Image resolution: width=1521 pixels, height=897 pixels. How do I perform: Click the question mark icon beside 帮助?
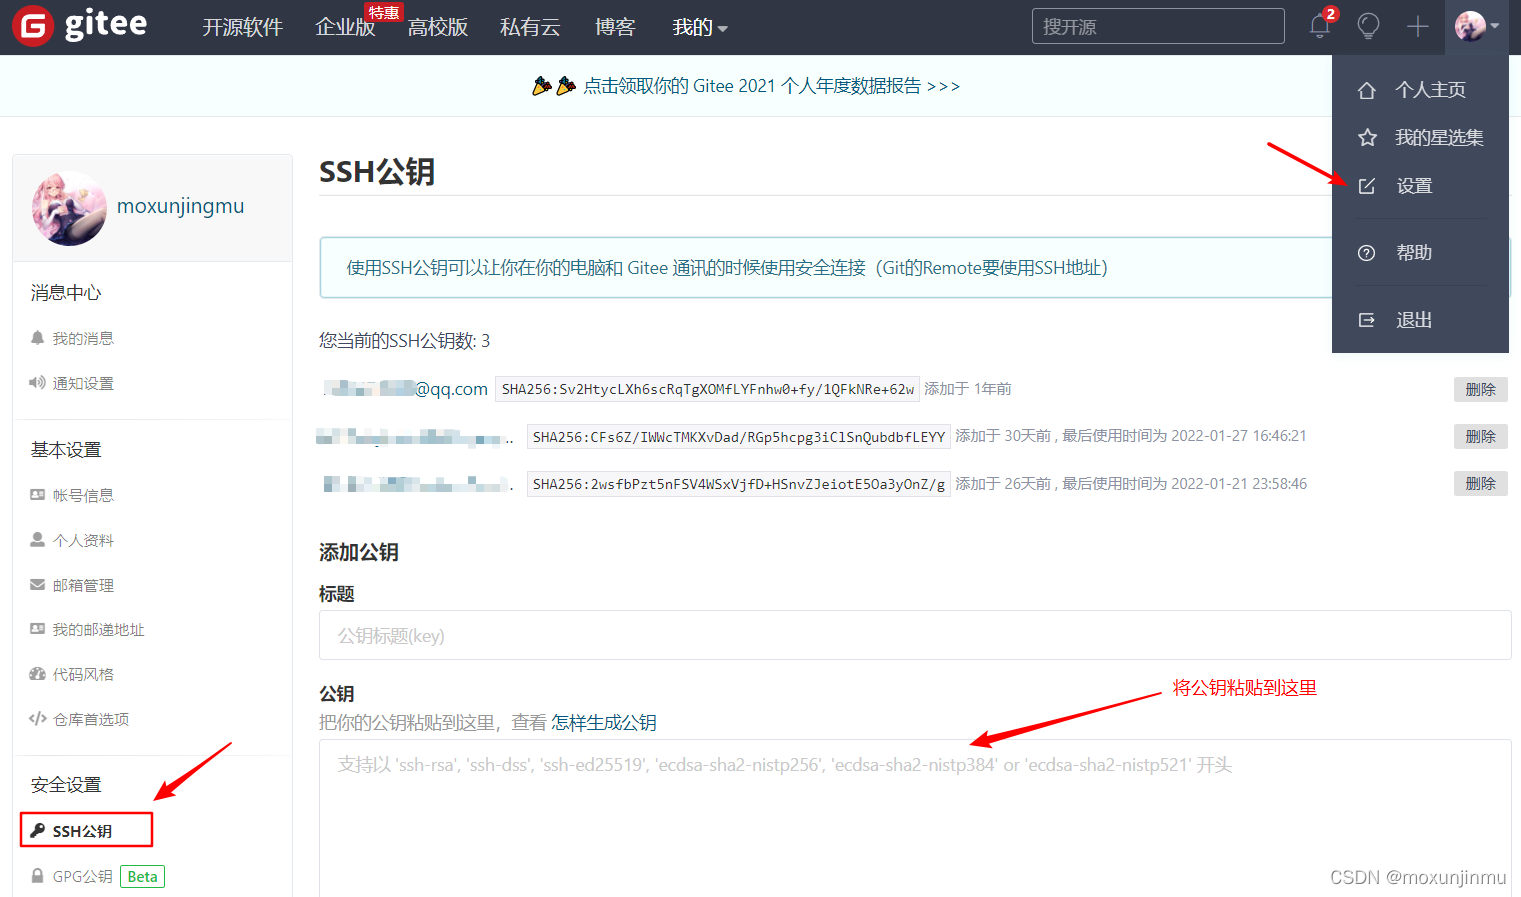click(x=1367, y=253)
